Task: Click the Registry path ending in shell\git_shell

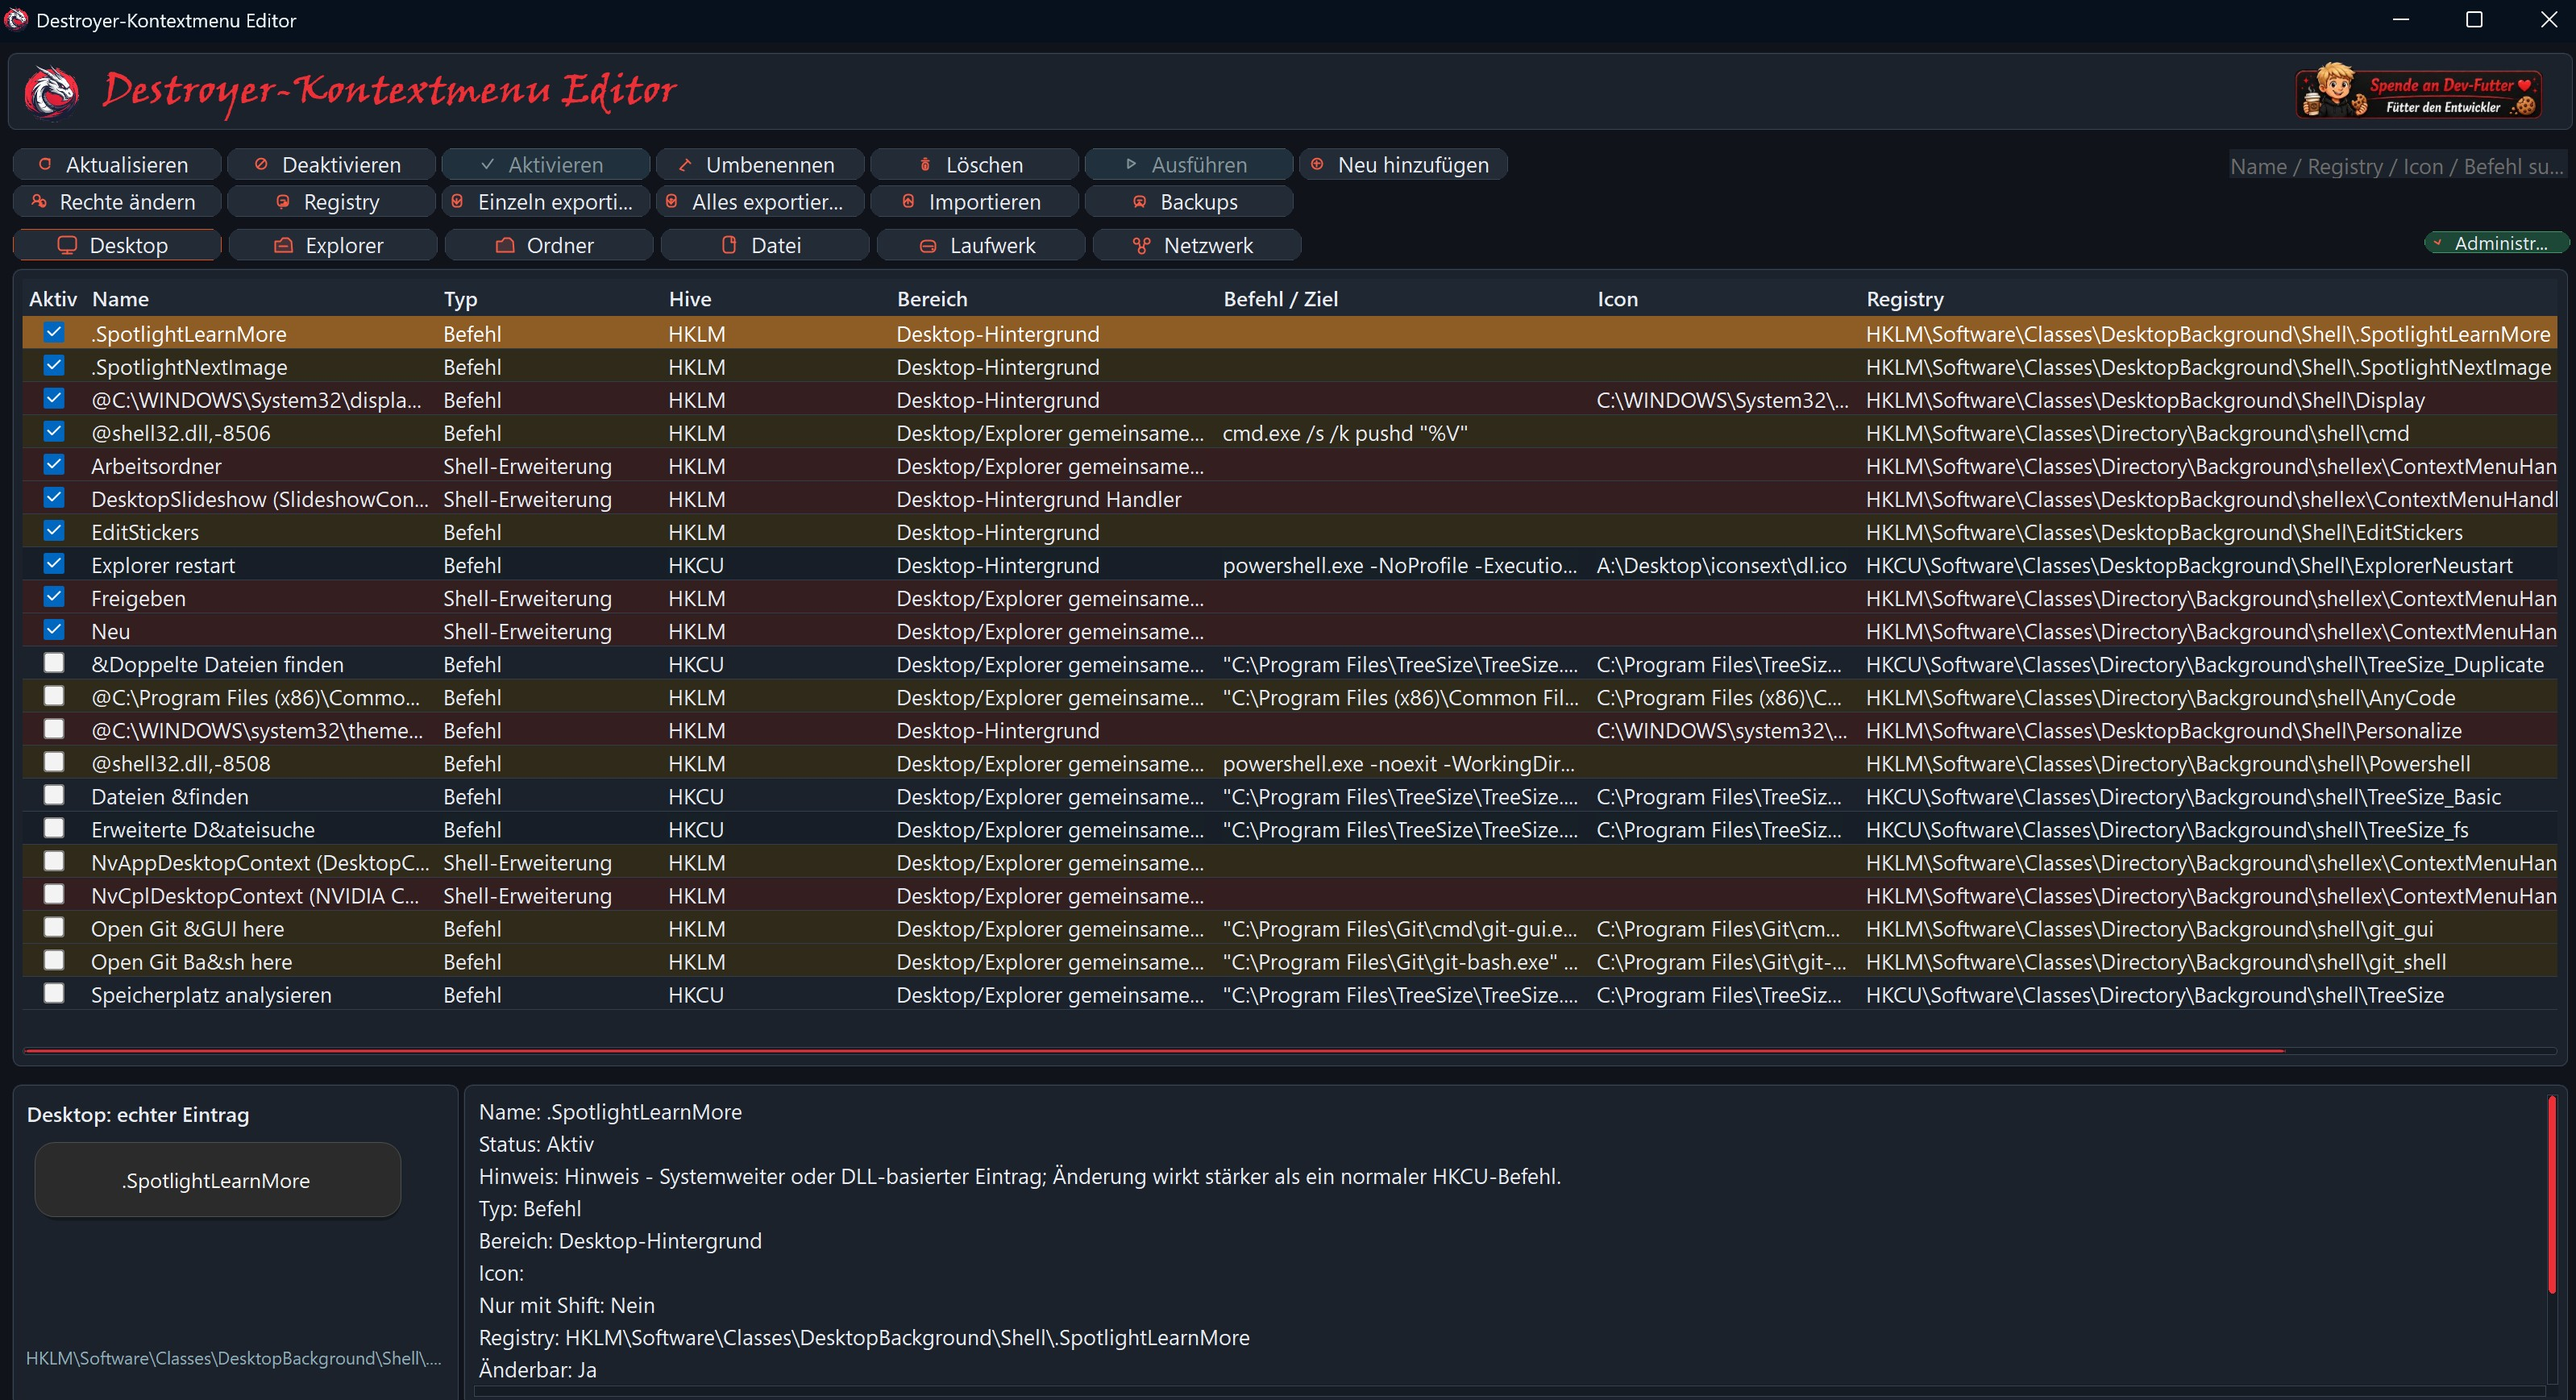Action: pos(2156,962)
